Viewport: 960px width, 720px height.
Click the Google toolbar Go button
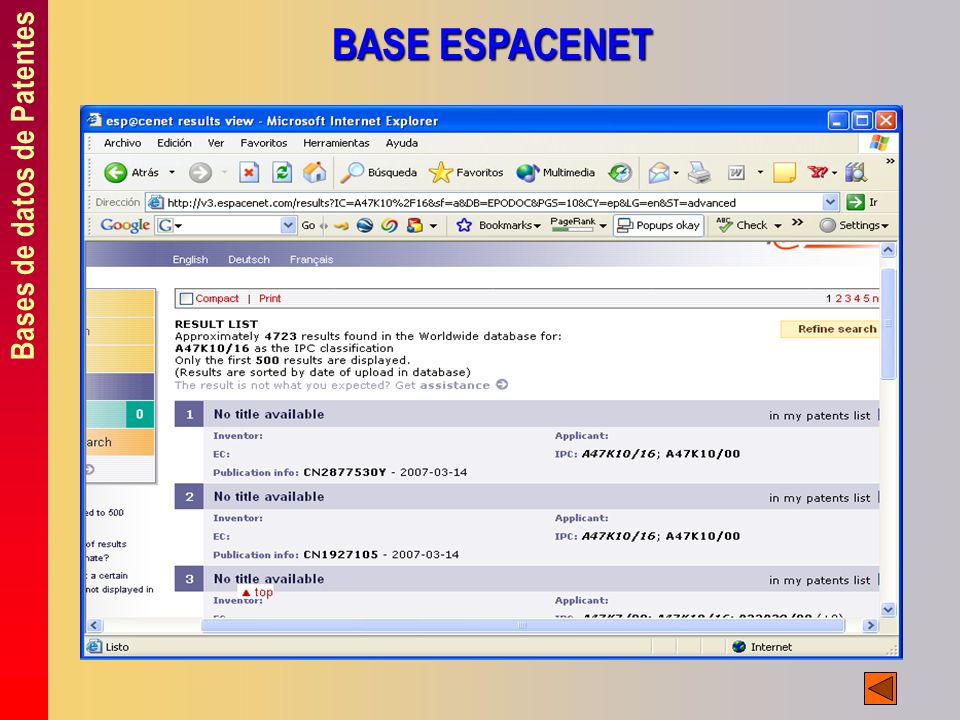click(308, 225)
